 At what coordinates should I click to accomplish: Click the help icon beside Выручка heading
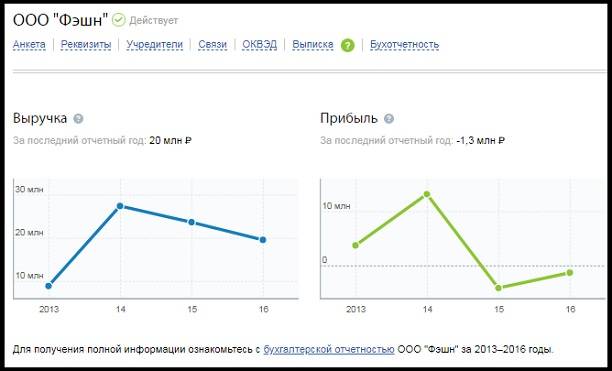point(78,119)
